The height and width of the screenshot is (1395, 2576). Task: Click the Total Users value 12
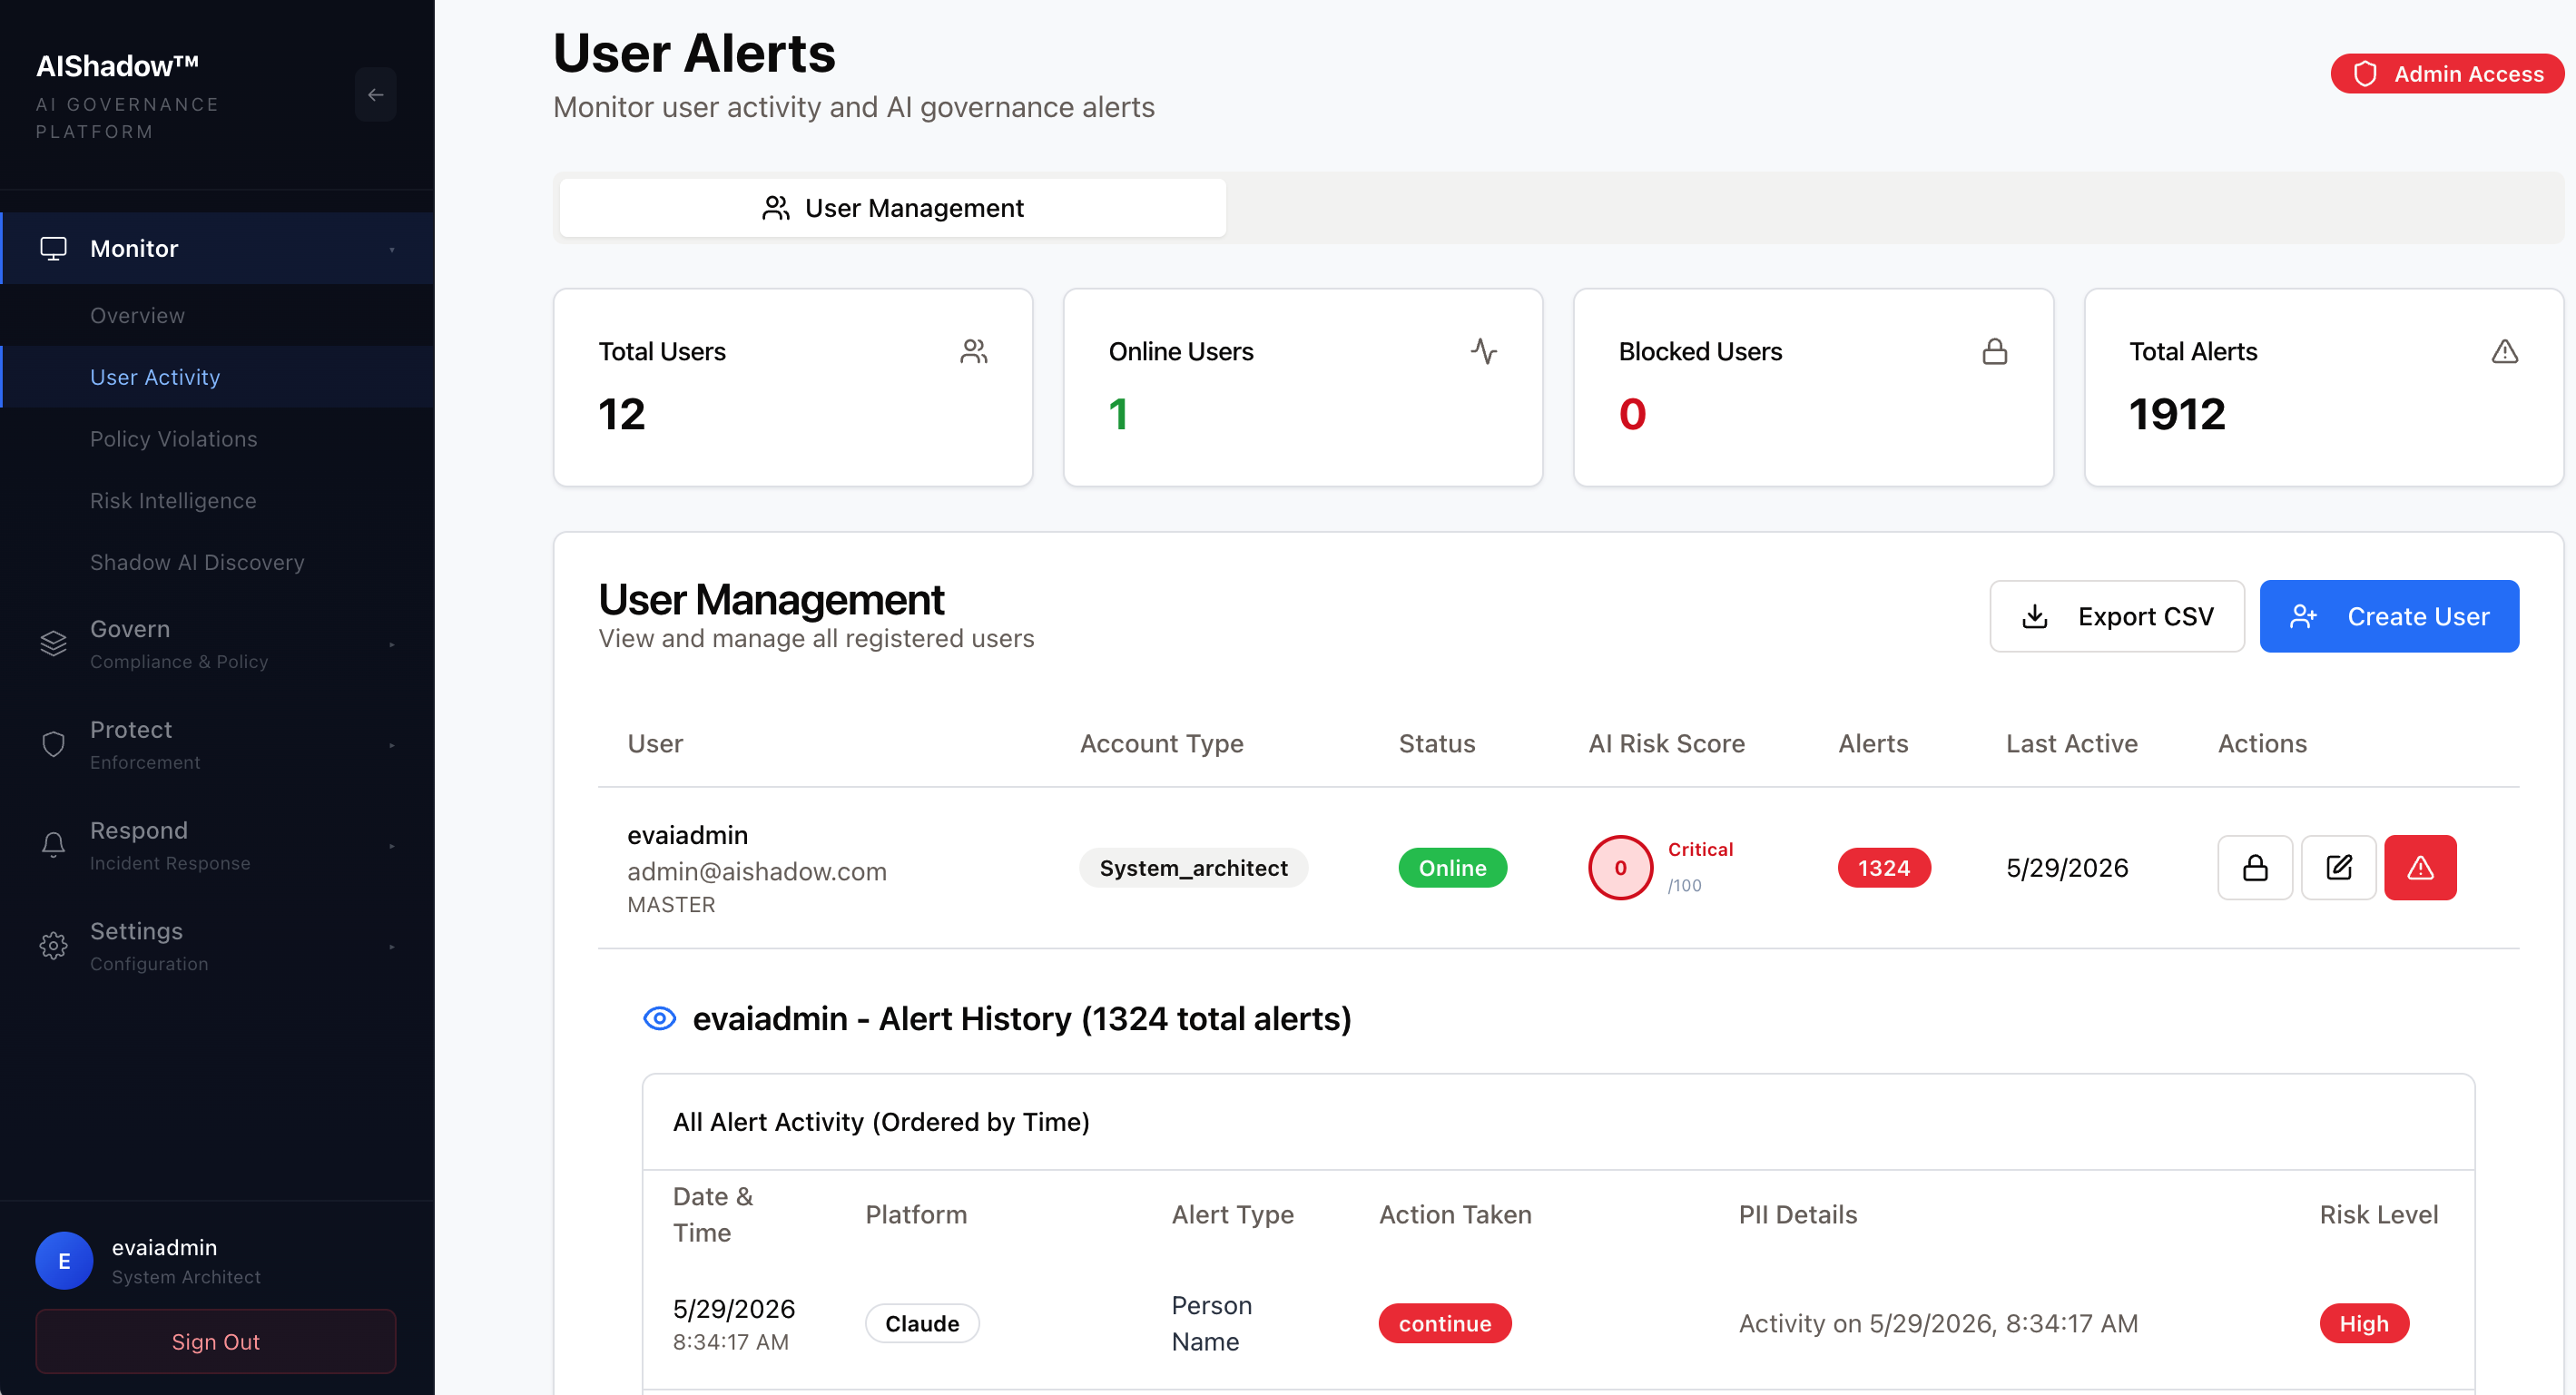(621, 414)
